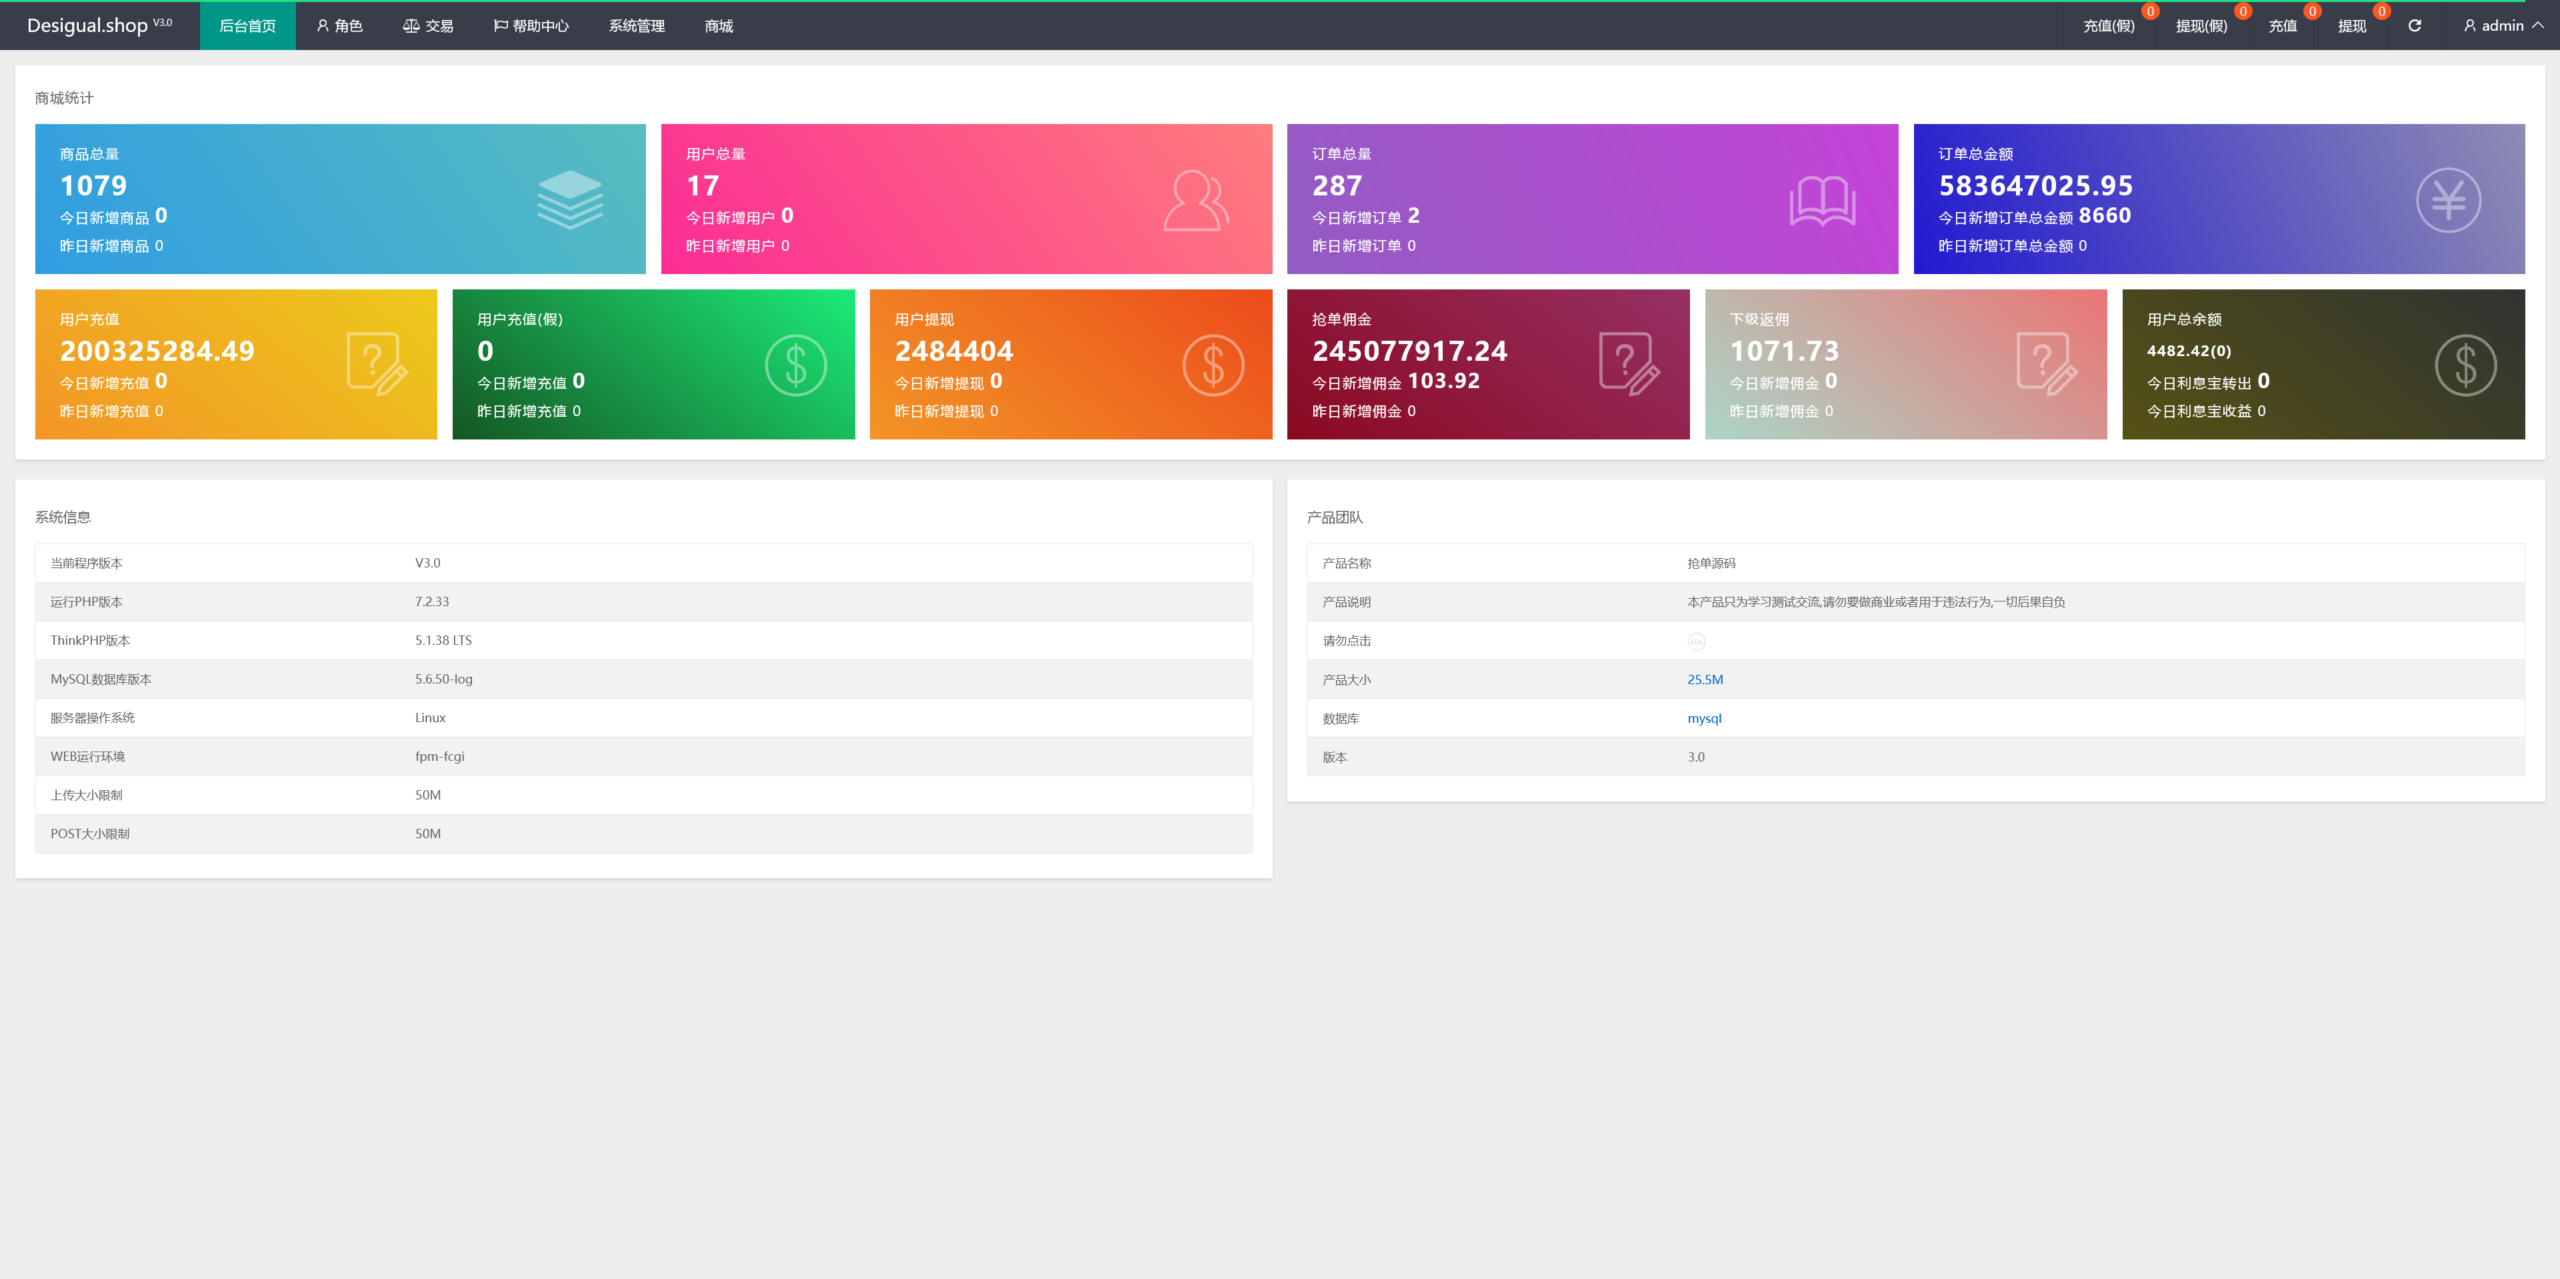2560x1279 pixels.
Task: Click the users icon on 用户总量 card
Action: coord(1196,200)
